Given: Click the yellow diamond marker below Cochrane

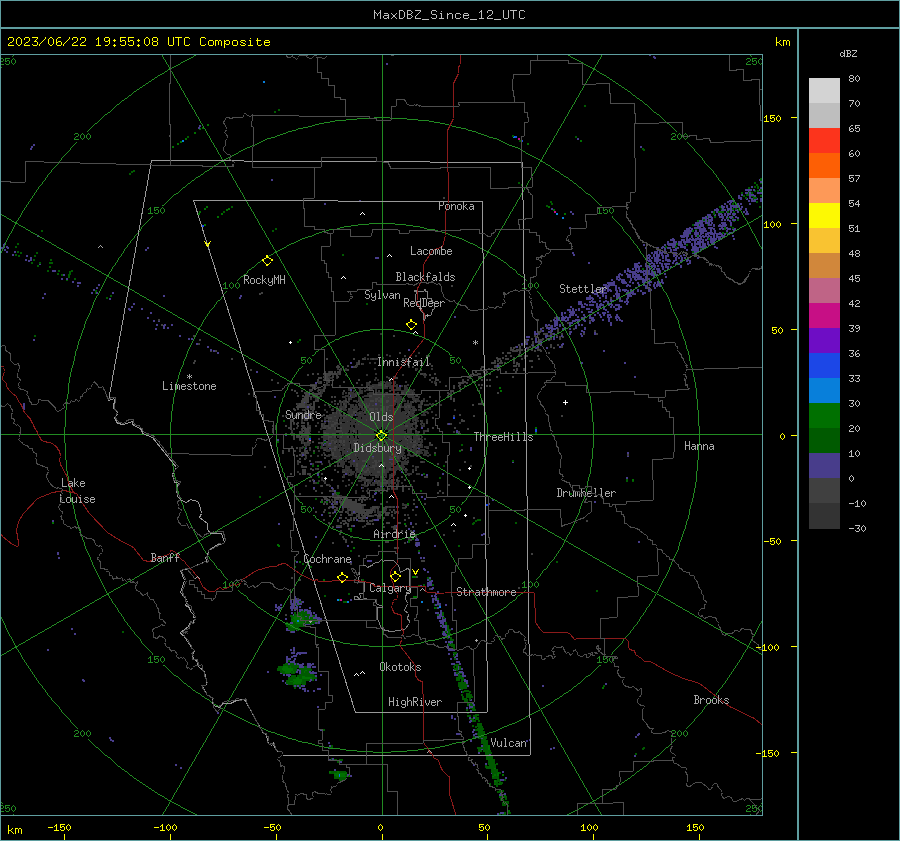Looking at the screenshot, I should pyautogui.click(x=342, y=577).
